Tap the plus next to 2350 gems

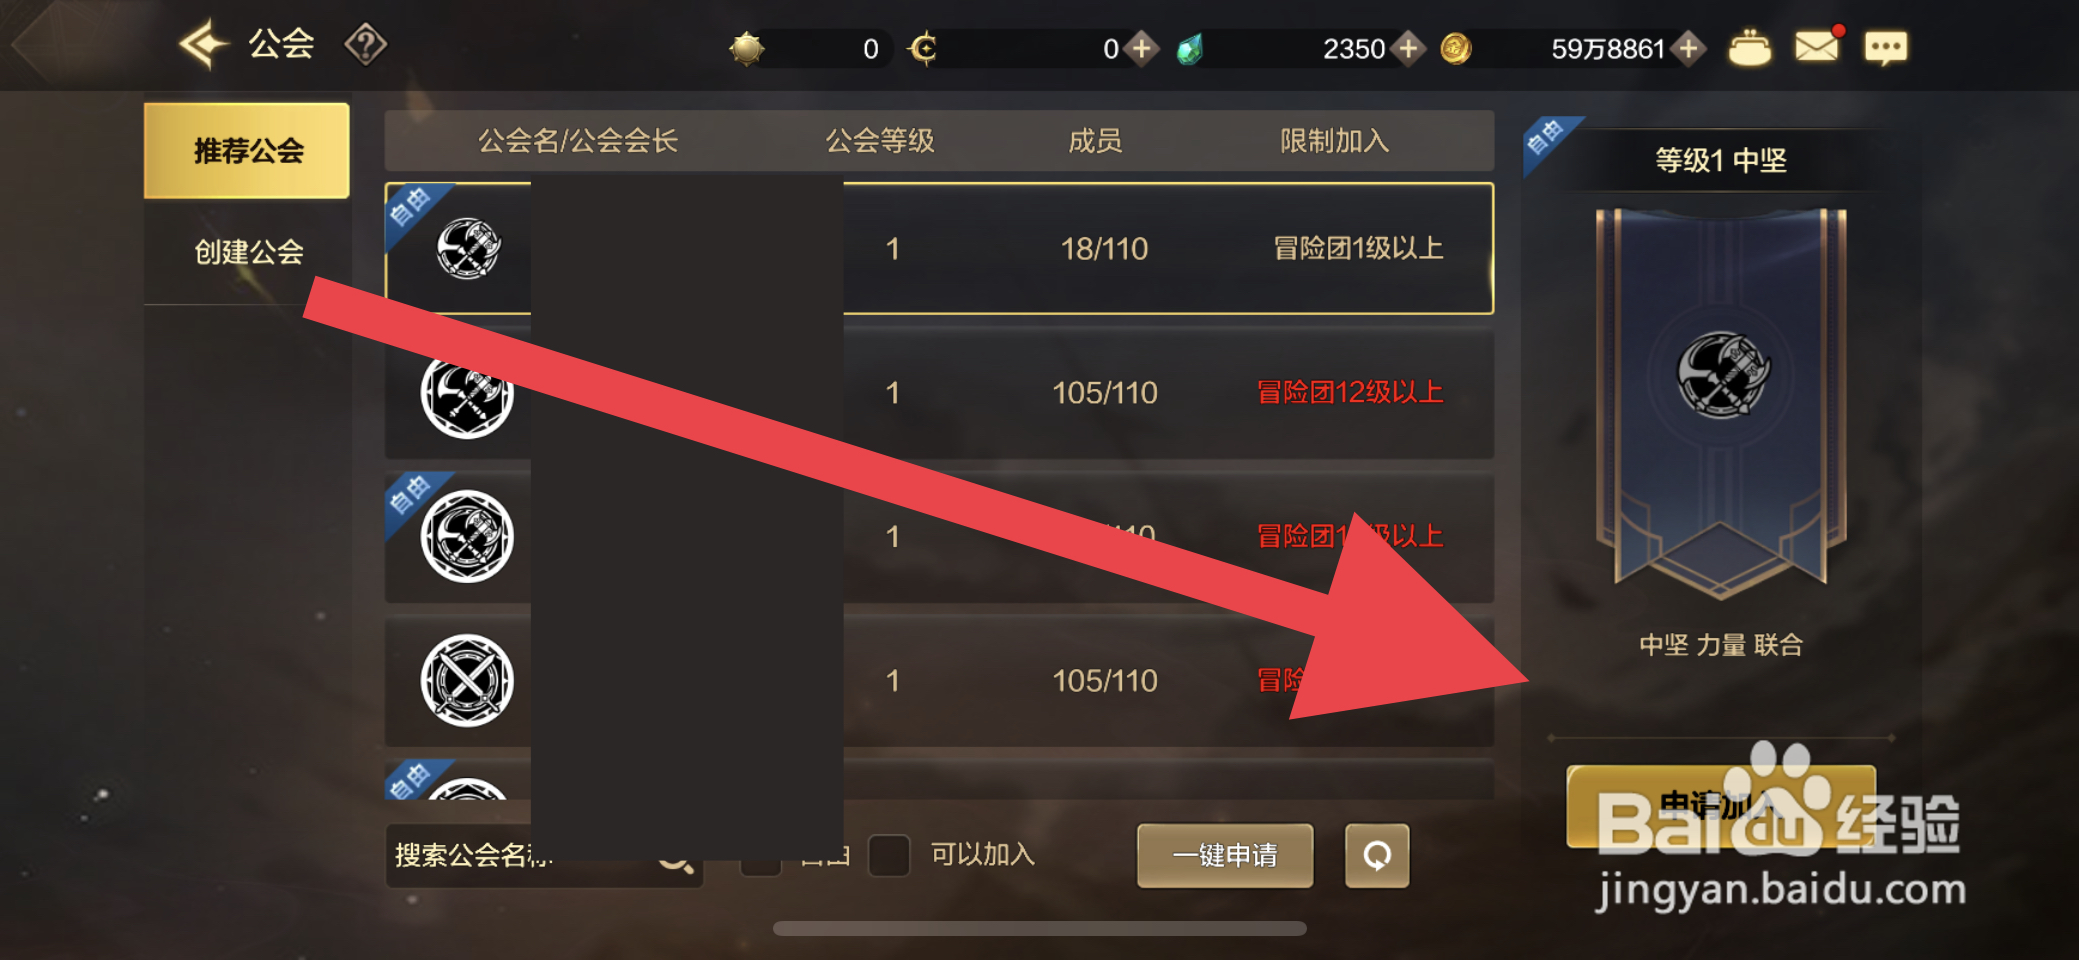(1408, 48)
